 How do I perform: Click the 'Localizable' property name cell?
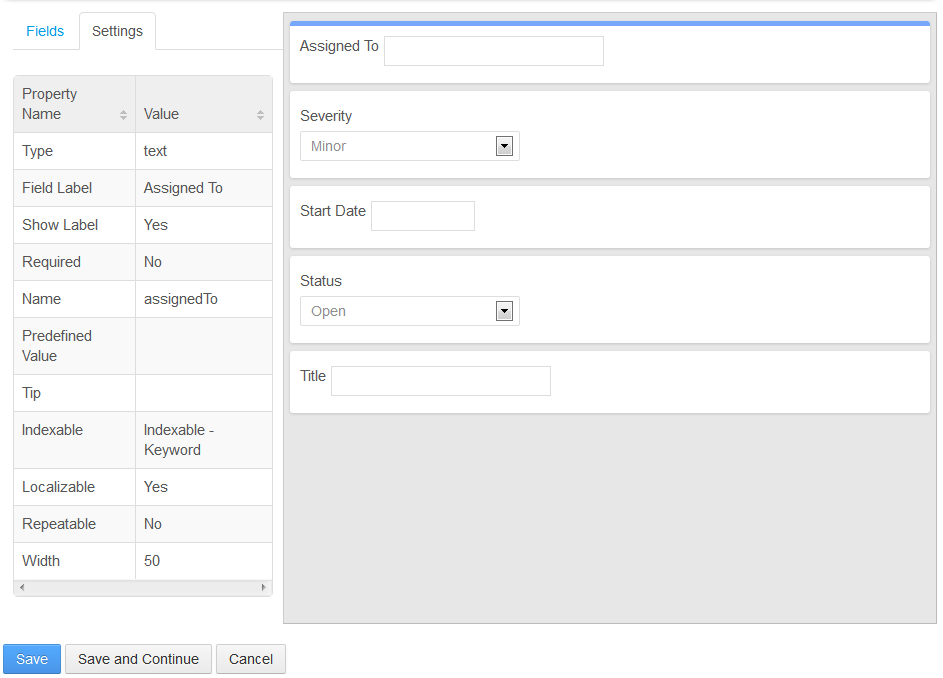(75, 487)
